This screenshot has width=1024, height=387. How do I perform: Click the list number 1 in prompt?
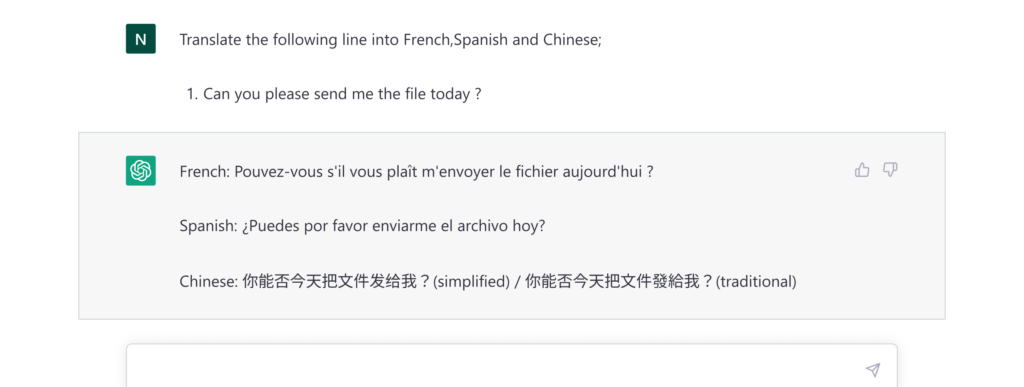click(x=192, y=94)
